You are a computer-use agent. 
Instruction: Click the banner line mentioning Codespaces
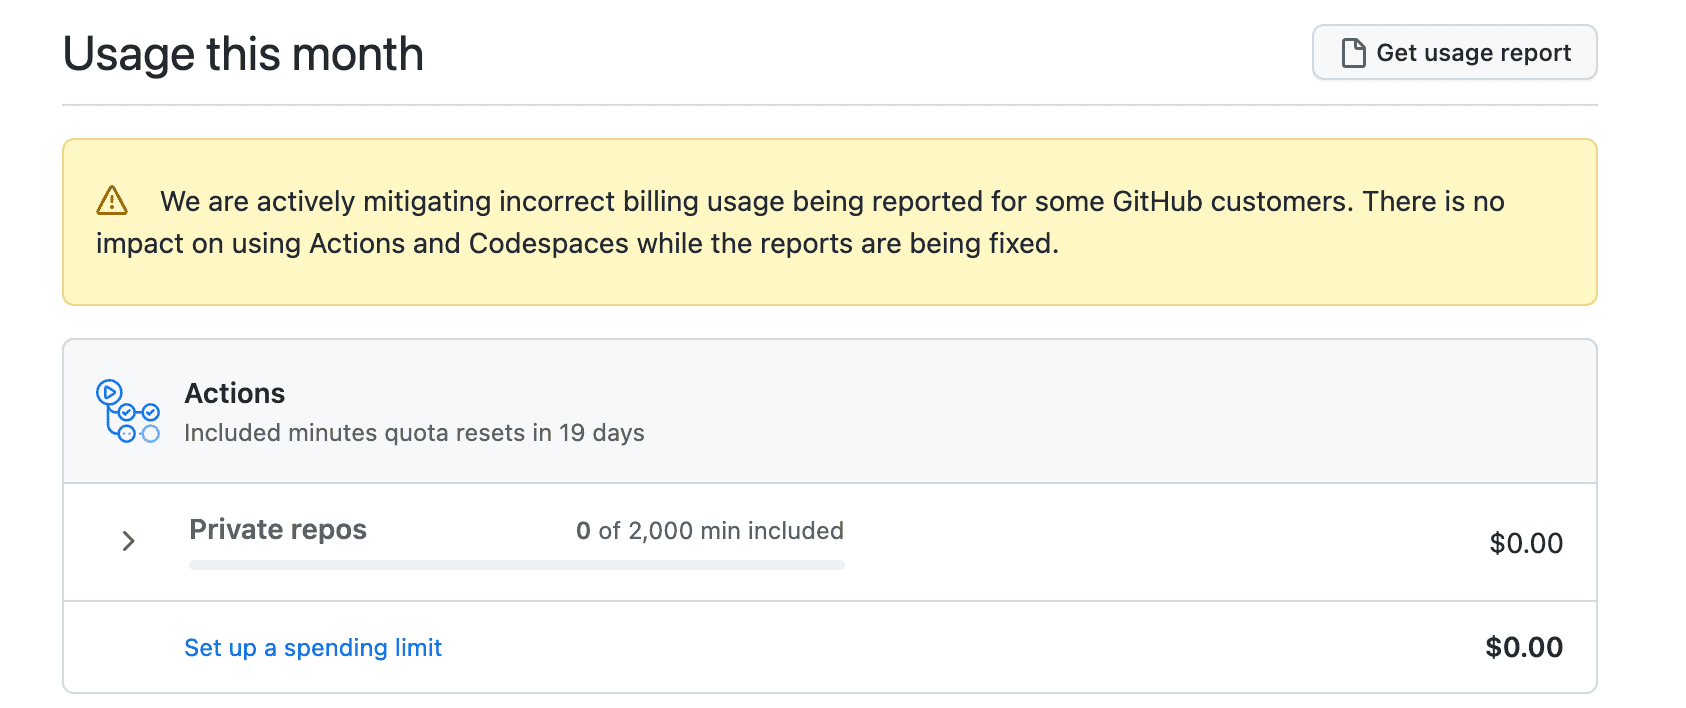pyautogui.click(x=577, y=244)
